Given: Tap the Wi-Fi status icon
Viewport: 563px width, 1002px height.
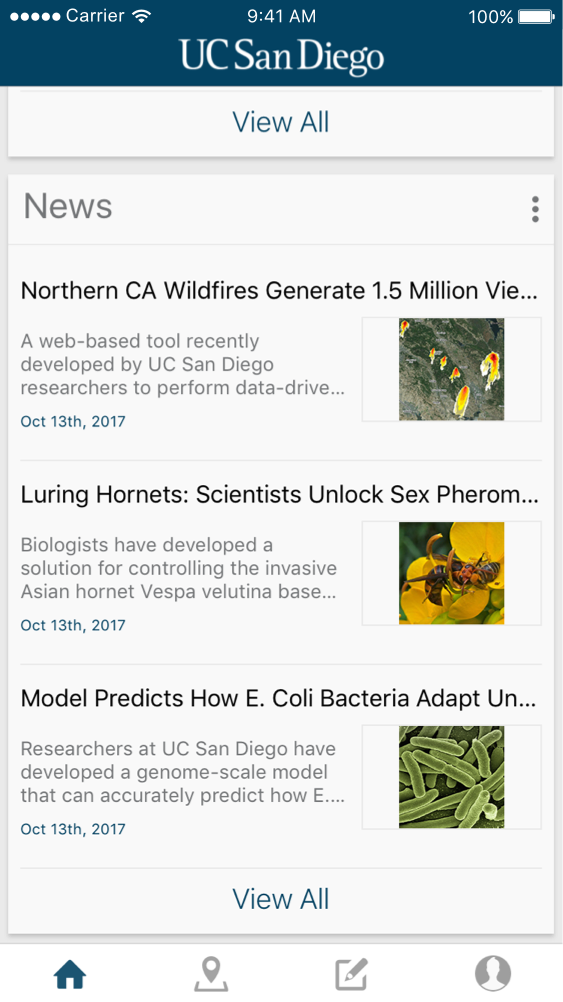Looking at the screenshot, I should coord(141,17).
